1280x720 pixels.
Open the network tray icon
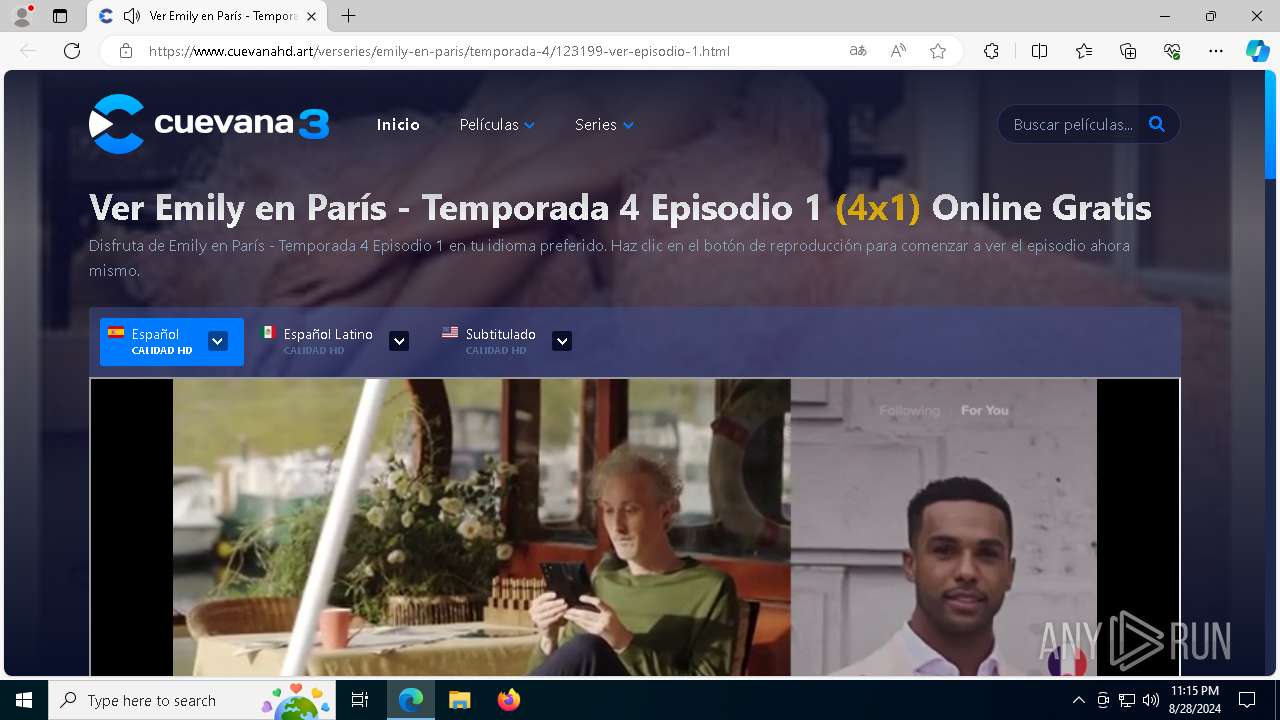click(x=1127, y=700)
